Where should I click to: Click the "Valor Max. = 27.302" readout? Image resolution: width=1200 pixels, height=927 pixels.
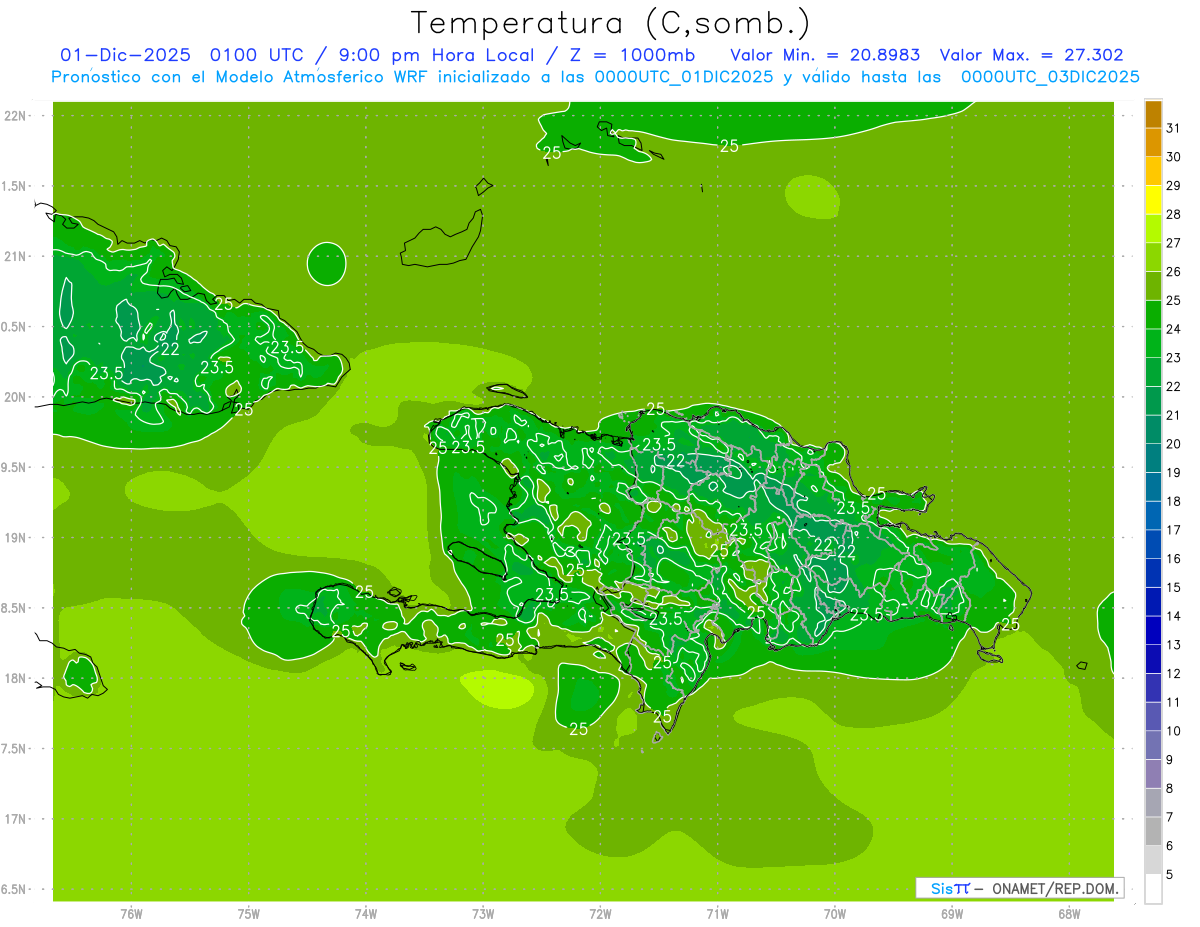(1031, 55)
